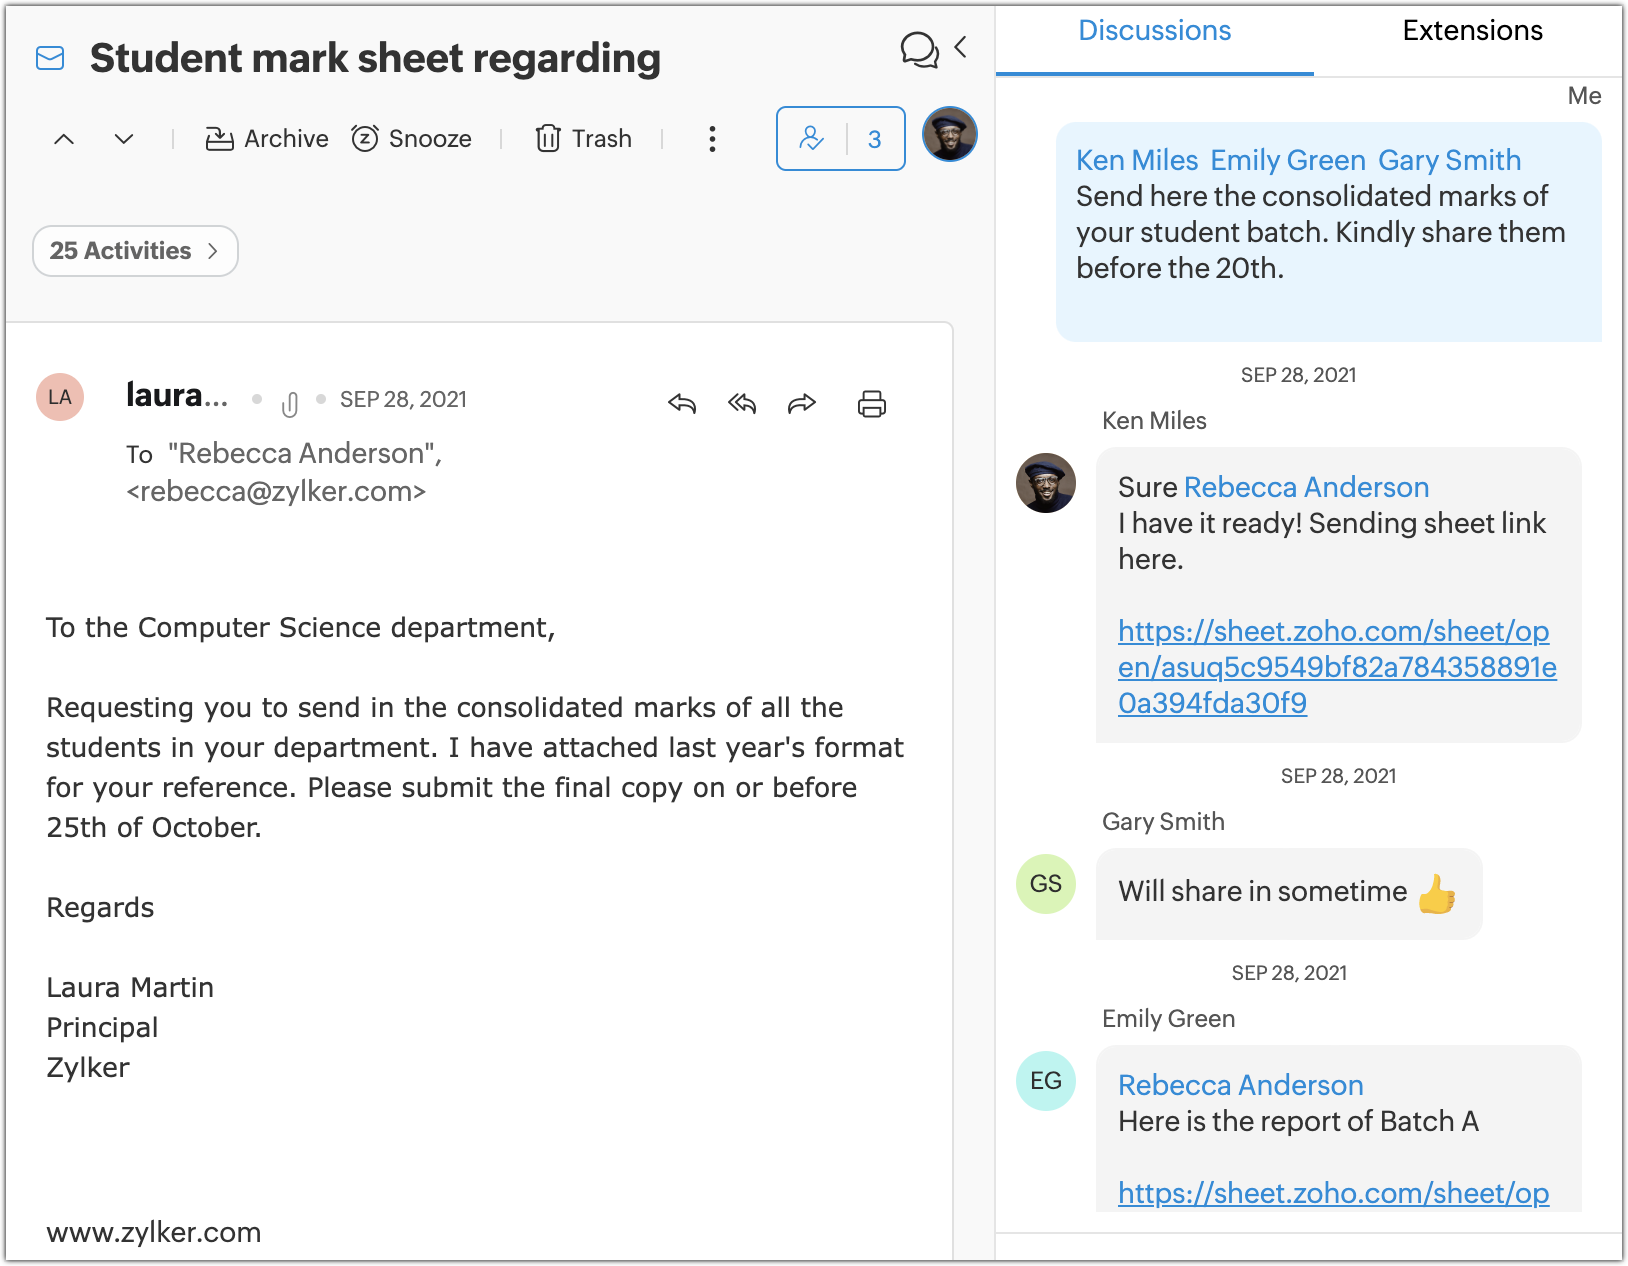The width and height of the screenshot is (1628, 1266).
Task: Switch to the Extensions tab
Action: (1471, 31)
